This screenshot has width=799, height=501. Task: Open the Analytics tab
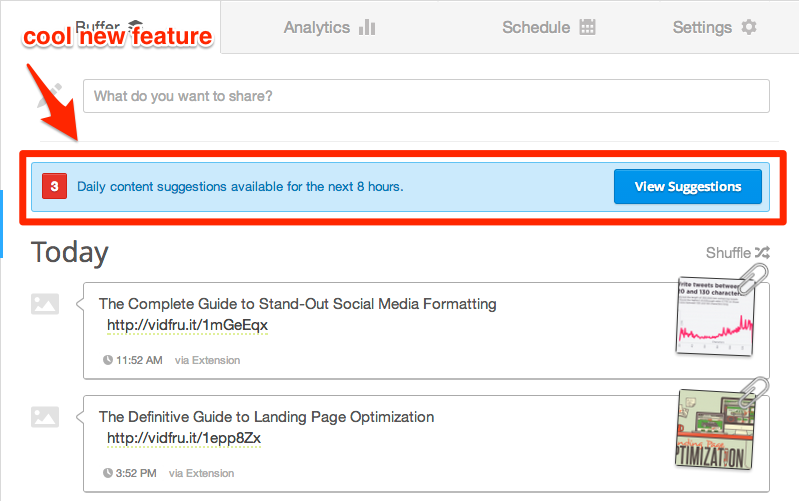[330, 27]
